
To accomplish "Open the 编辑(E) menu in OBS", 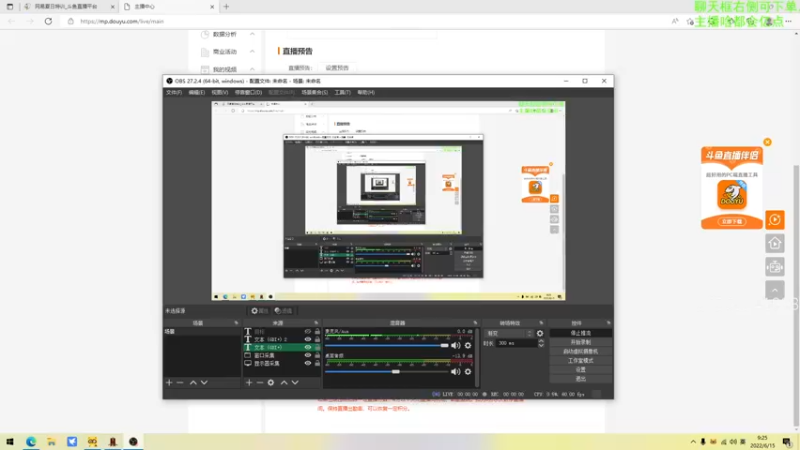I will 196,92.
